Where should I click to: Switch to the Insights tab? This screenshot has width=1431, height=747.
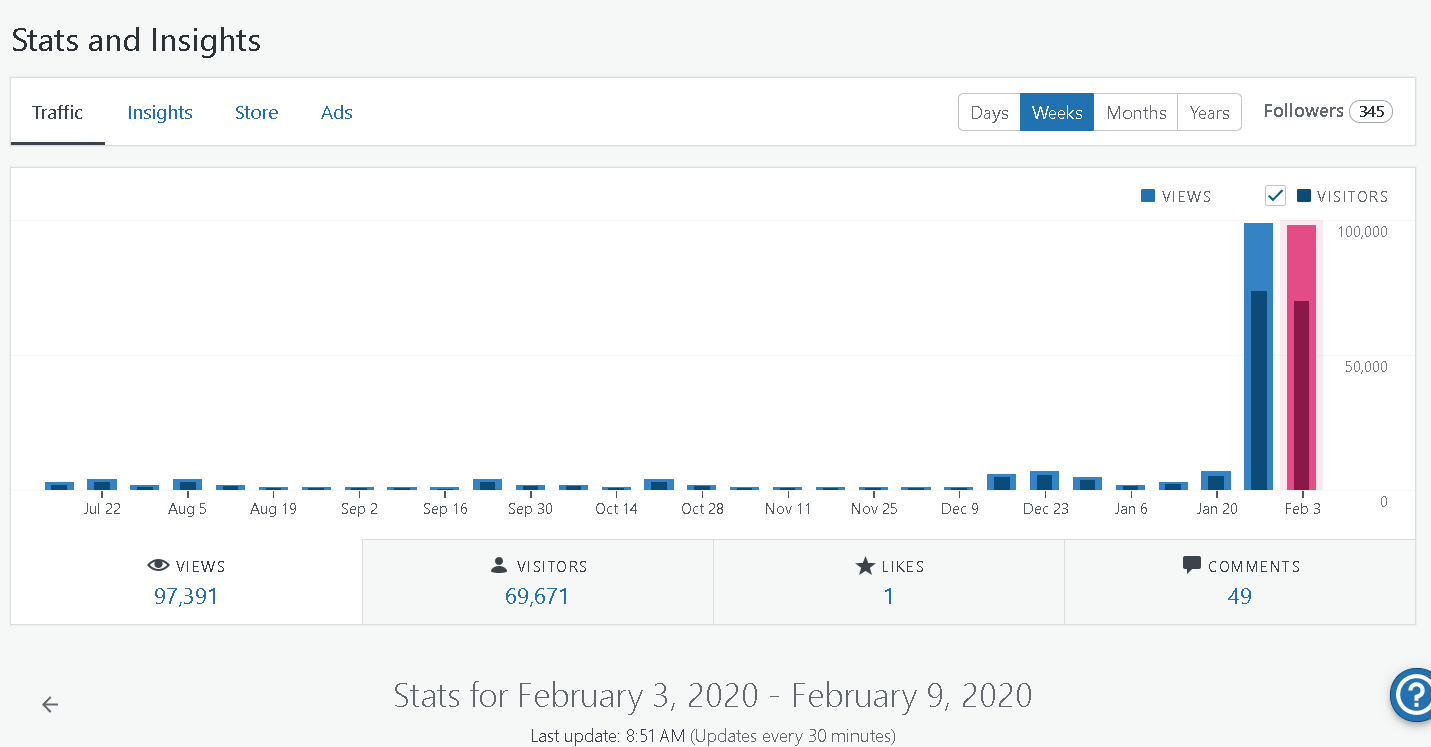pos(160,113)
